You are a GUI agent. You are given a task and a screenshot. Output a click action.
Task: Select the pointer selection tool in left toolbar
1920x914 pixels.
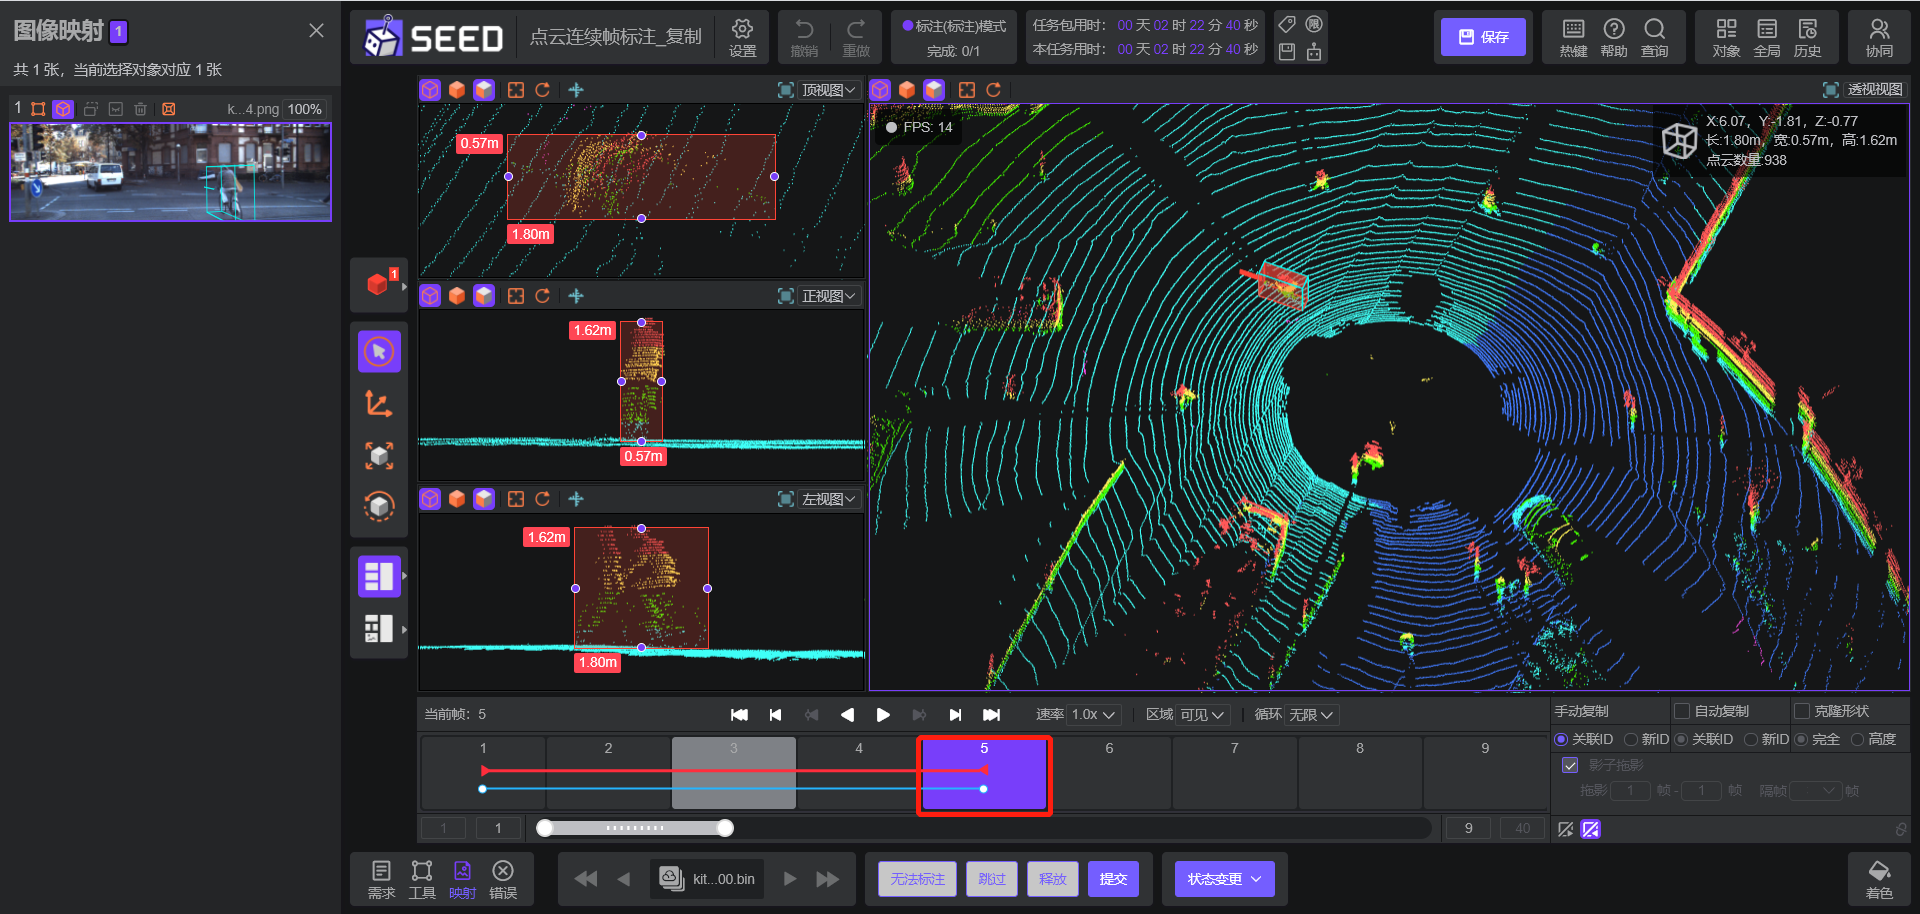point(379,352)
